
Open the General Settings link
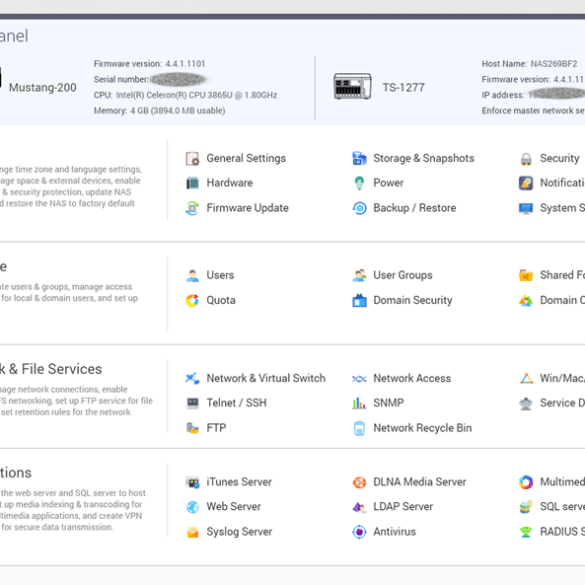(246, 159)
